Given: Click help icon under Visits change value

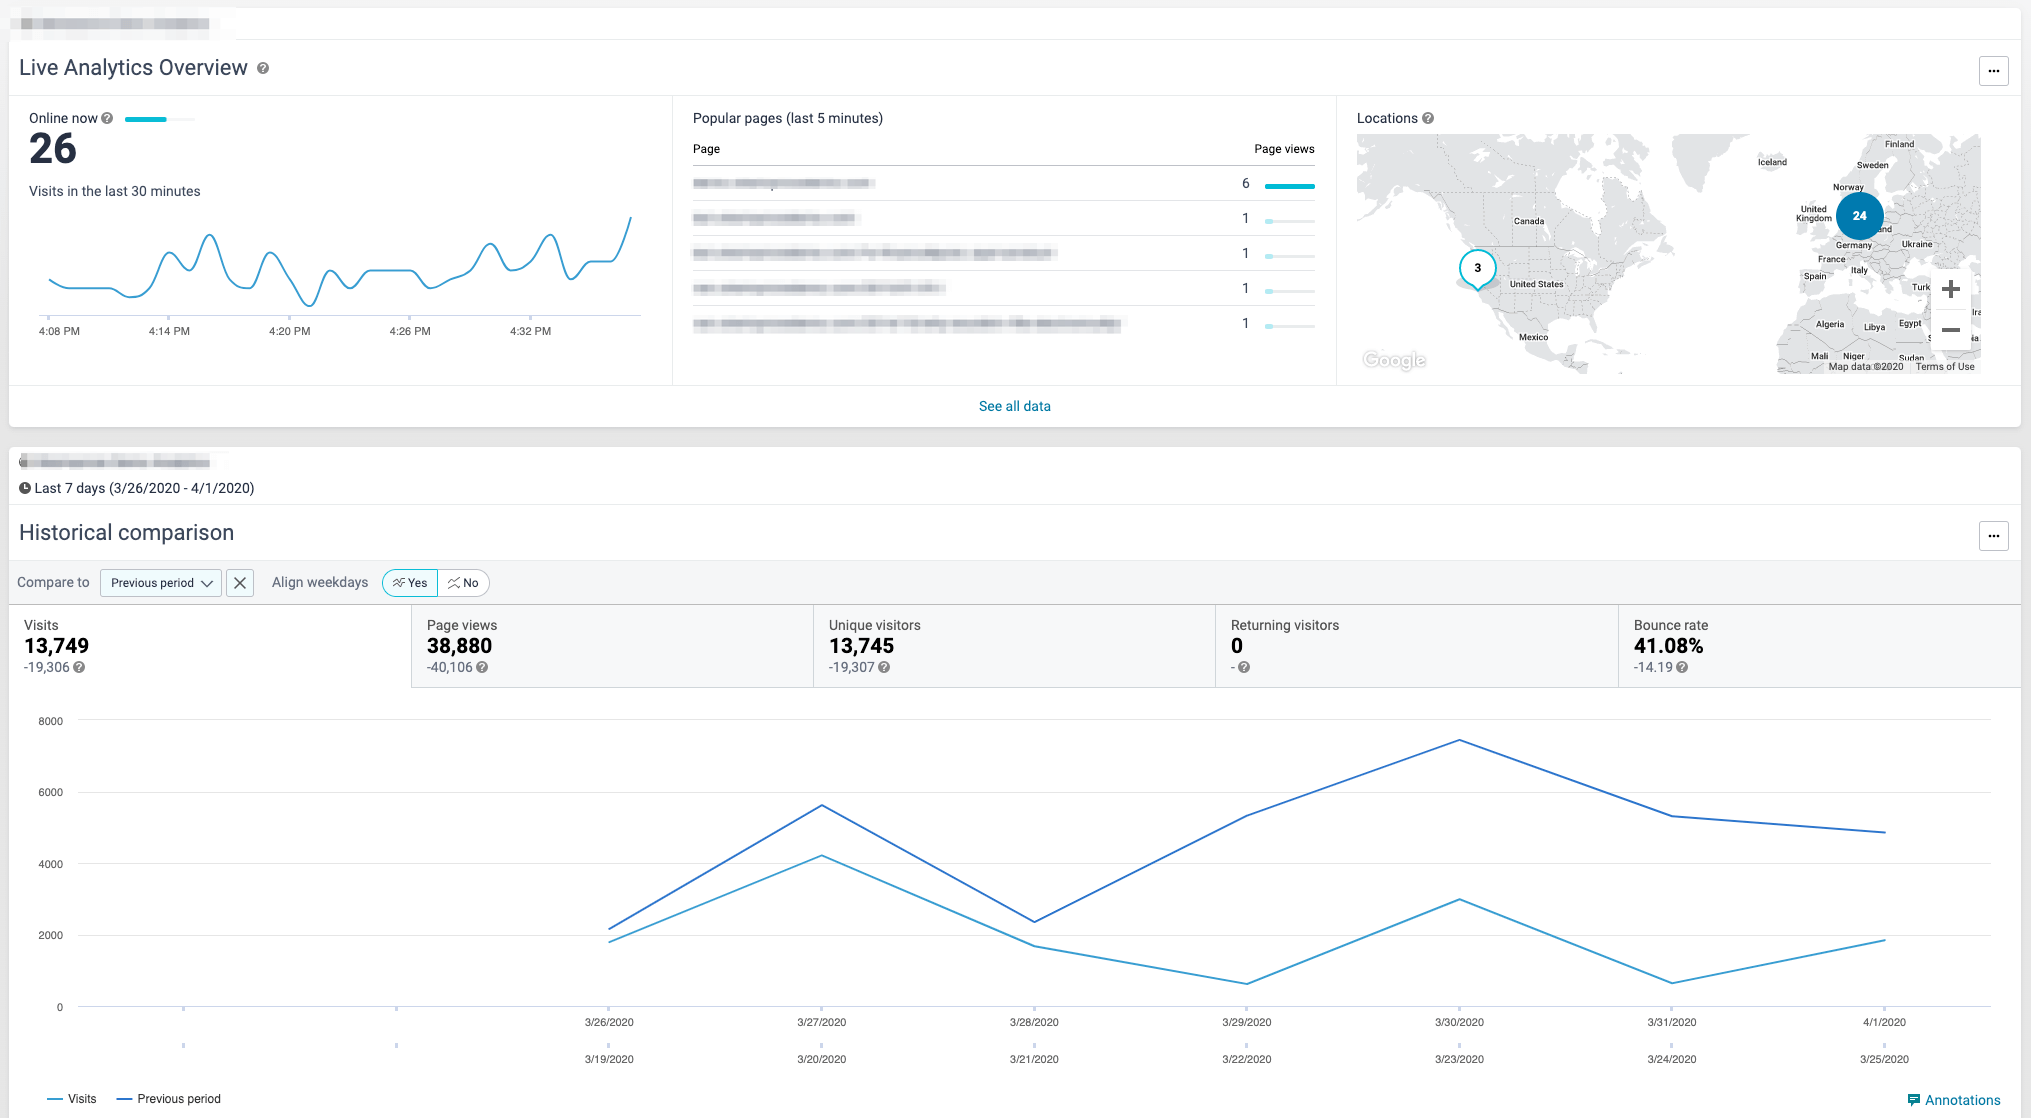Looking at the screenshot, I should coord(79,667).
